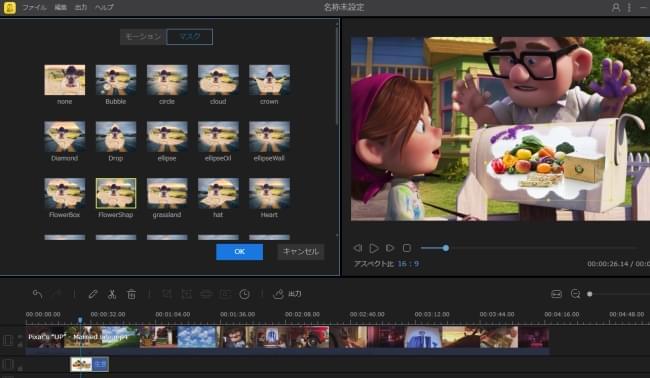Screen dimensions: 650x378
Task: Select the overlay clip on second track
Action: (x=90, y=364)
